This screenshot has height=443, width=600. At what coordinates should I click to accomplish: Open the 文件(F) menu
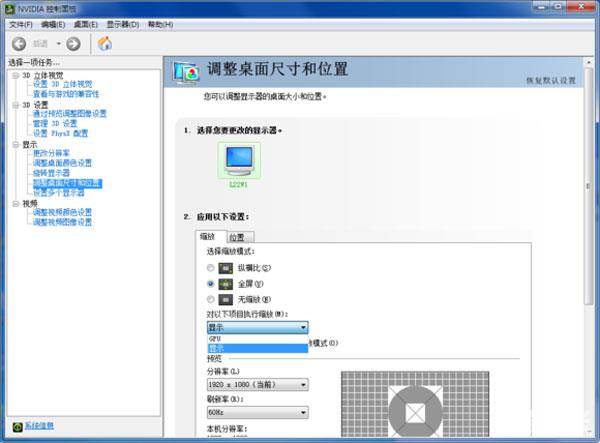pyautogui.click(x=21, y=24)
